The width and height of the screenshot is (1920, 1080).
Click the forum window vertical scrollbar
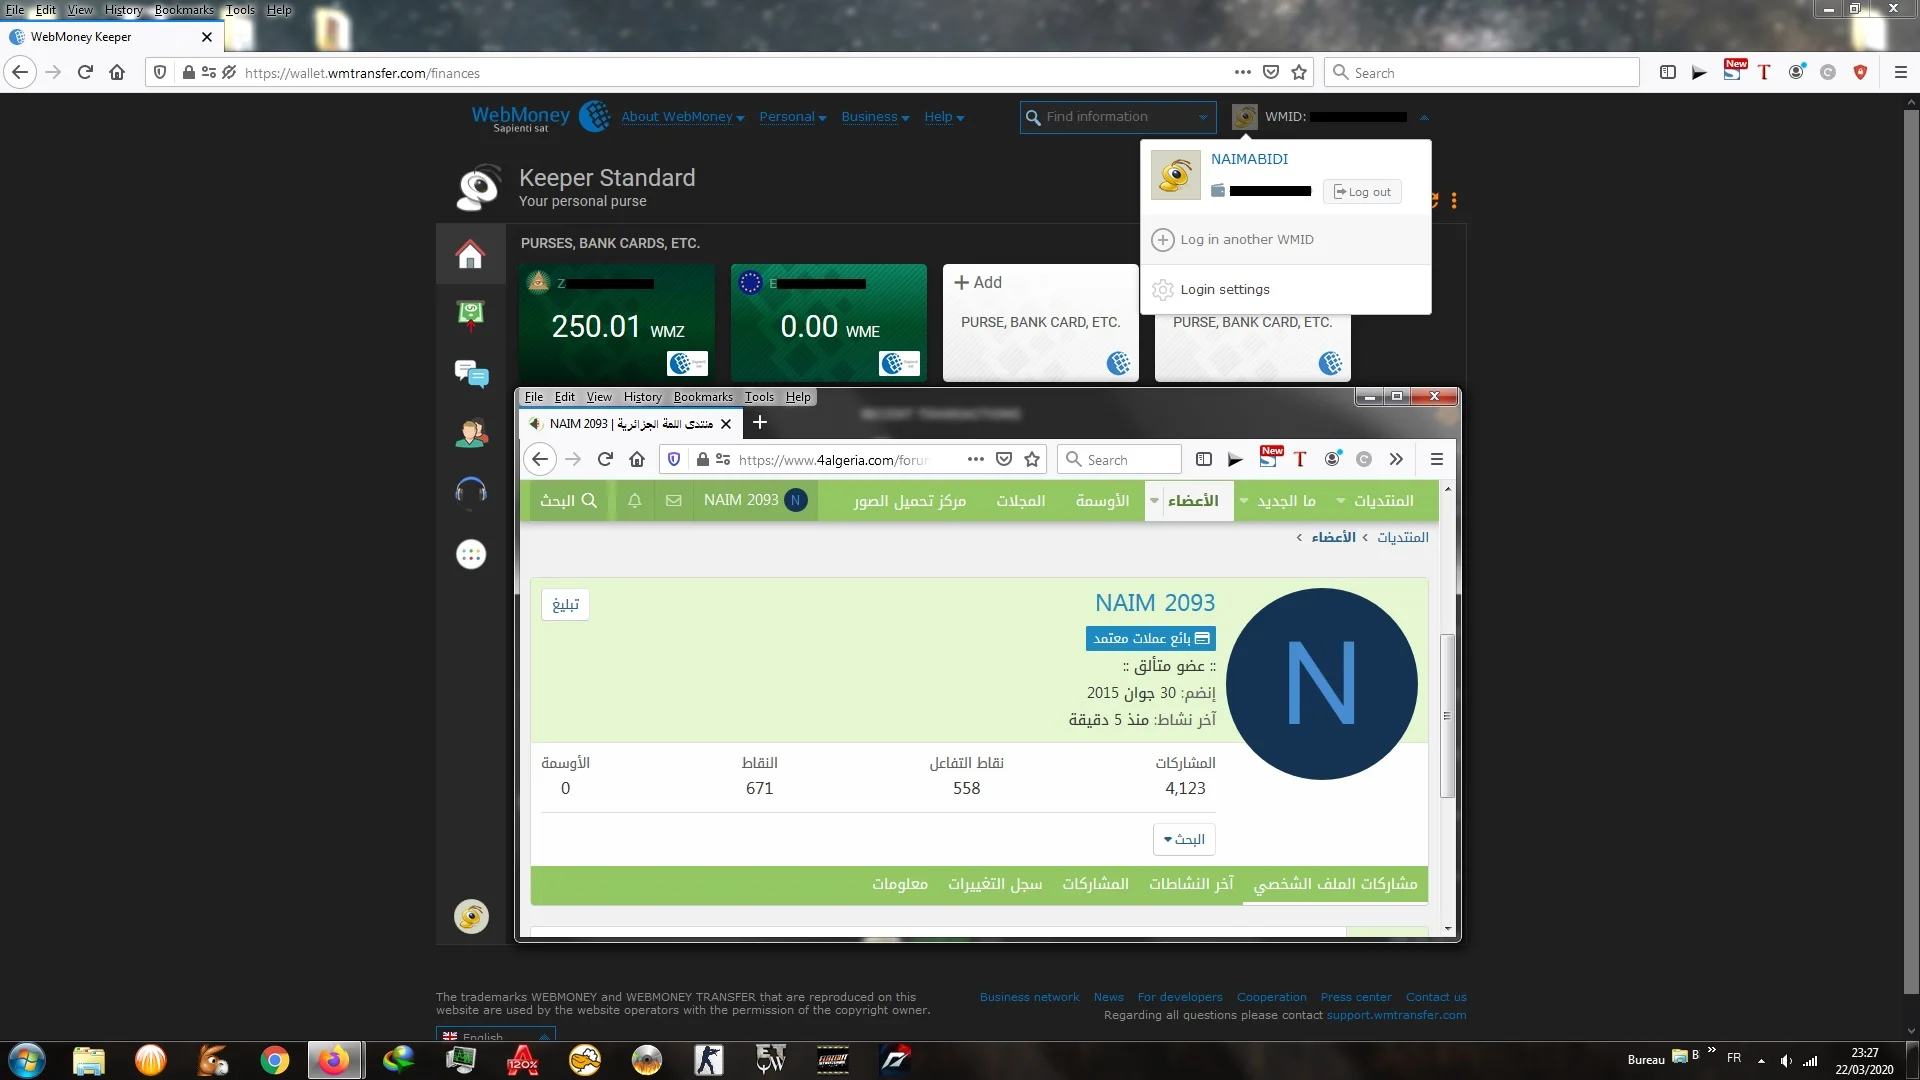[x=1447, y=715]
